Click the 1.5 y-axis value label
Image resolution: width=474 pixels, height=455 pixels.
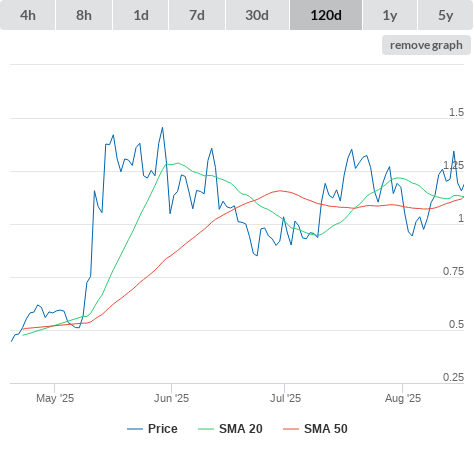pyautogui.click(x=456, y=112)
